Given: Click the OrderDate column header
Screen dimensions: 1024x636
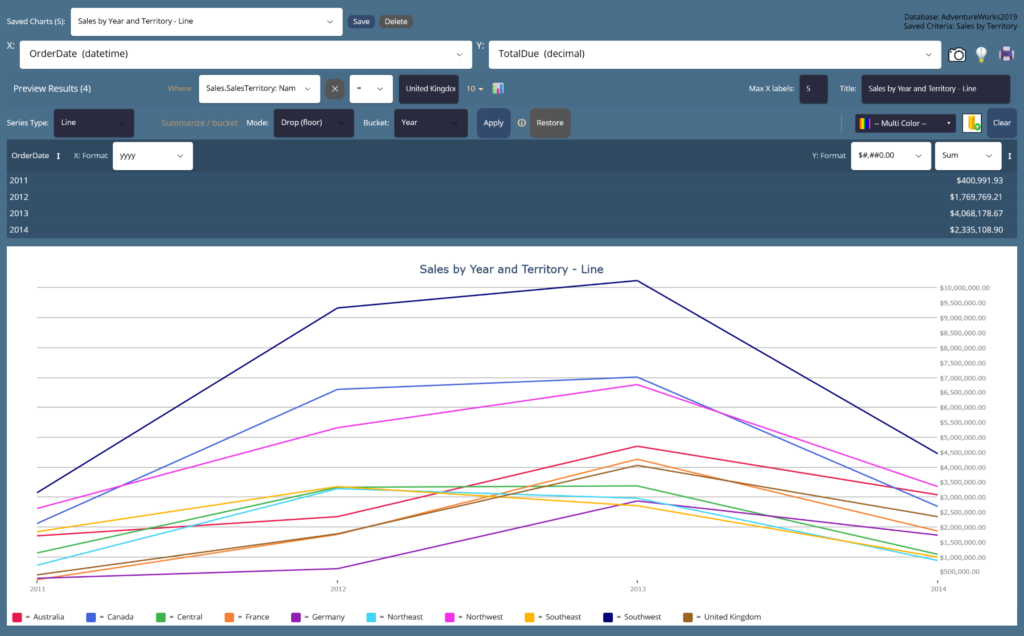Looking at the screenshot, I should point(30,156).
